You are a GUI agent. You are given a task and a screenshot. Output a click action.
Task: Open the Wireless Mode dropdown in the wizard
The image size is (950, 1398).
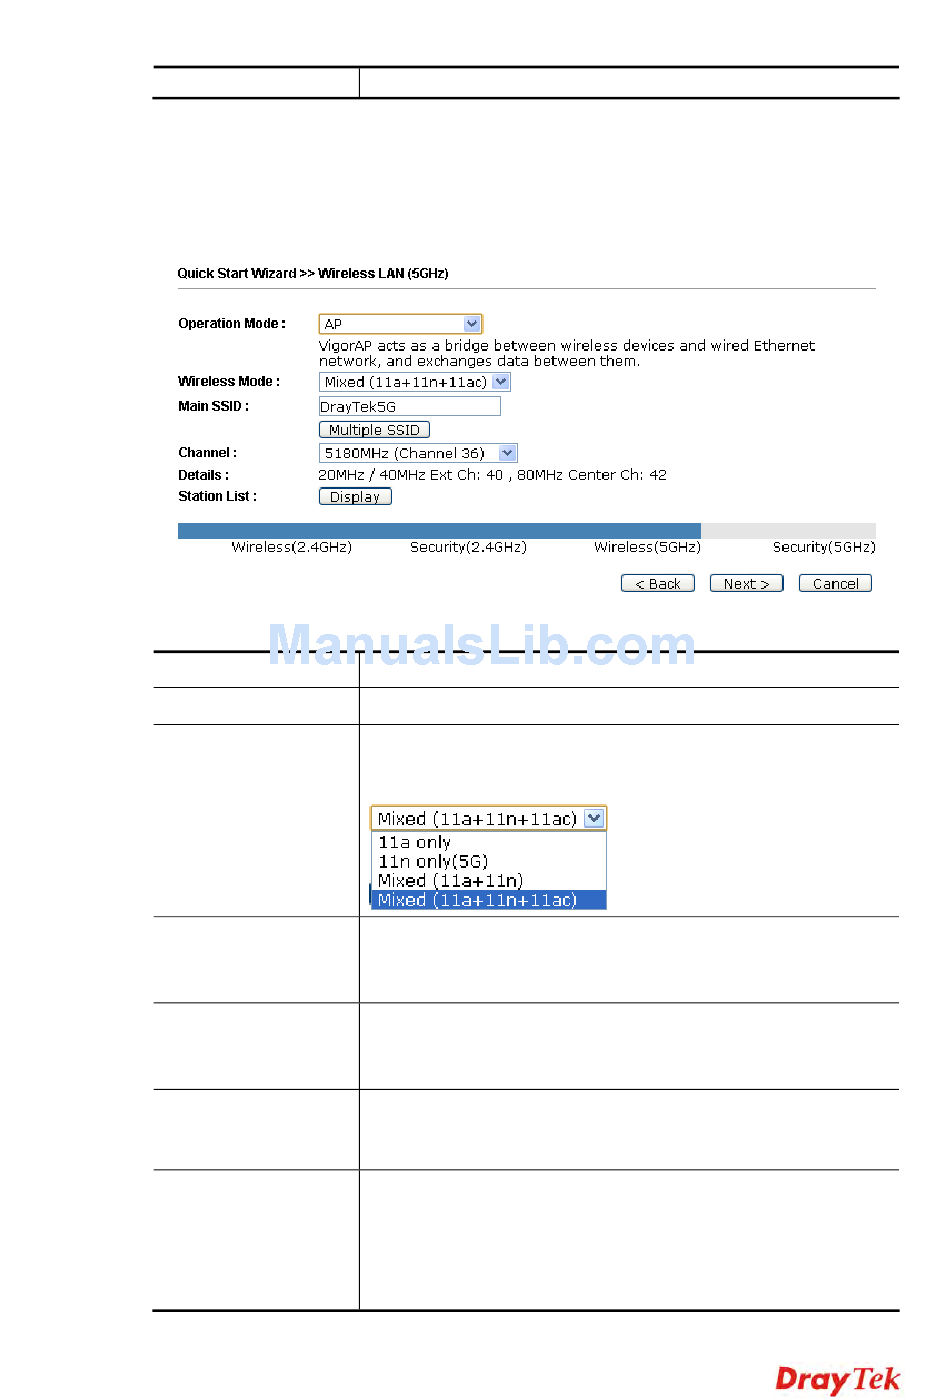(x=415, y=382)
